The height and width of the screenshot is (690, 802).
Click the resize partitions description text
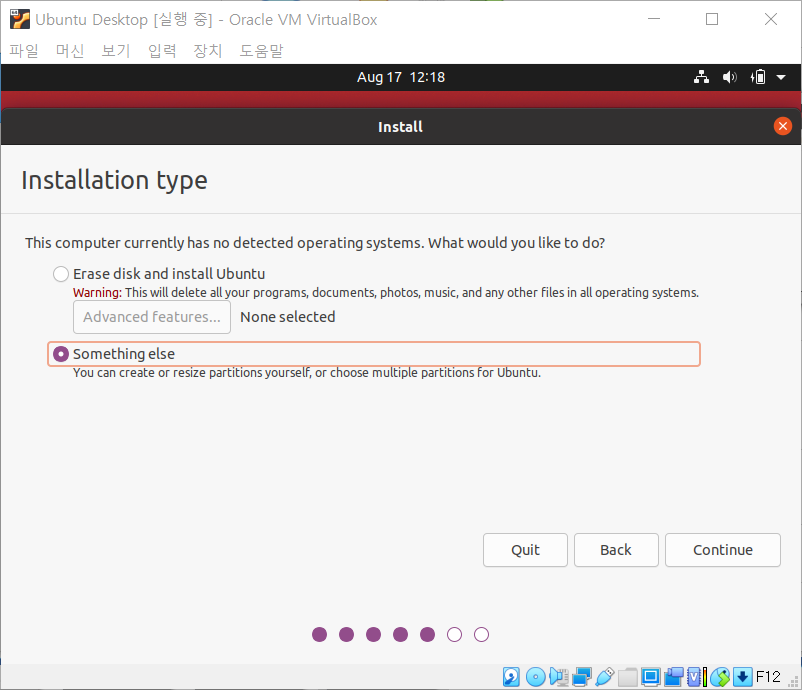[x=307, y=373]
